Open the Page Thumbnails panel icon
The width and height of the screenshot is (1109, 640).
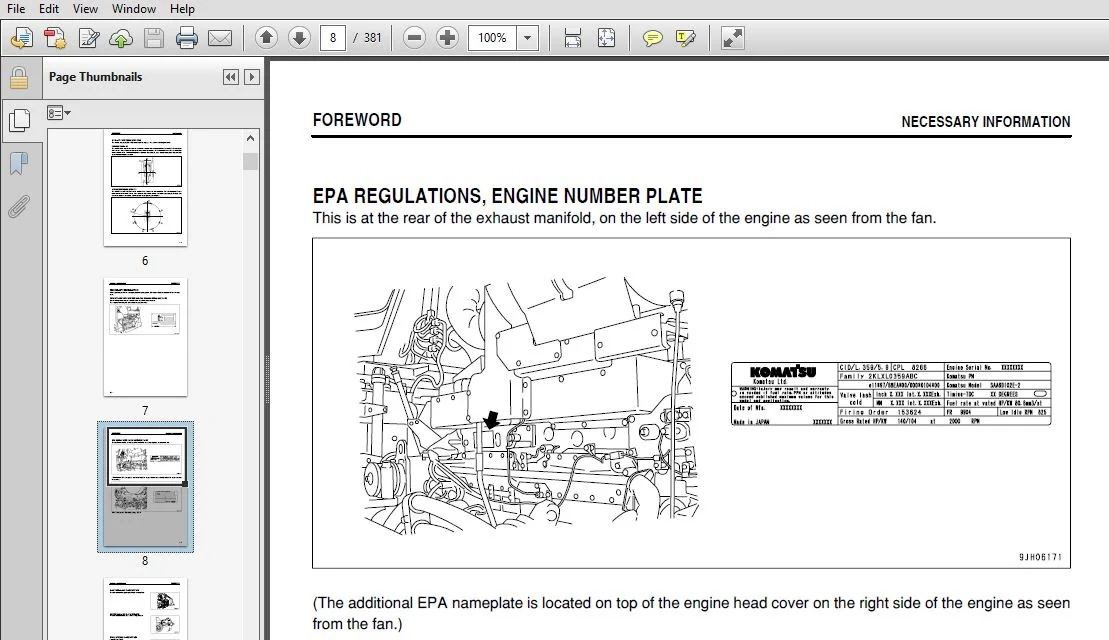pyautogui.click(x=19, y=120)
